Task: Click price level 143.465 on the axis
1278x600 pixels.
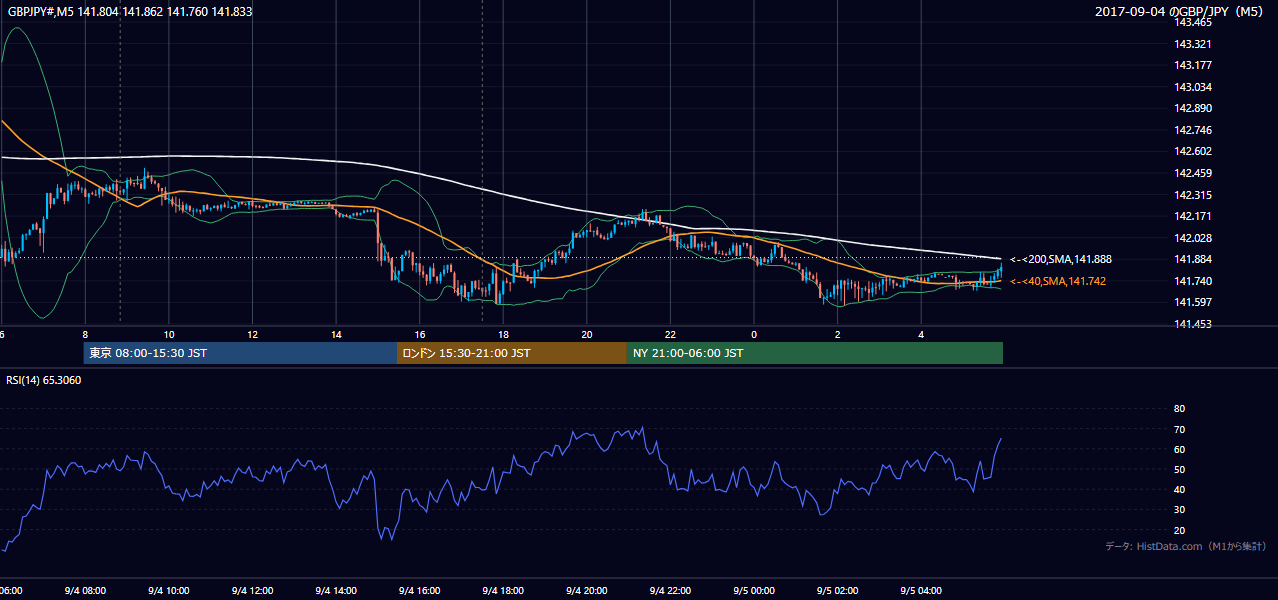Action: (1192, 22)
